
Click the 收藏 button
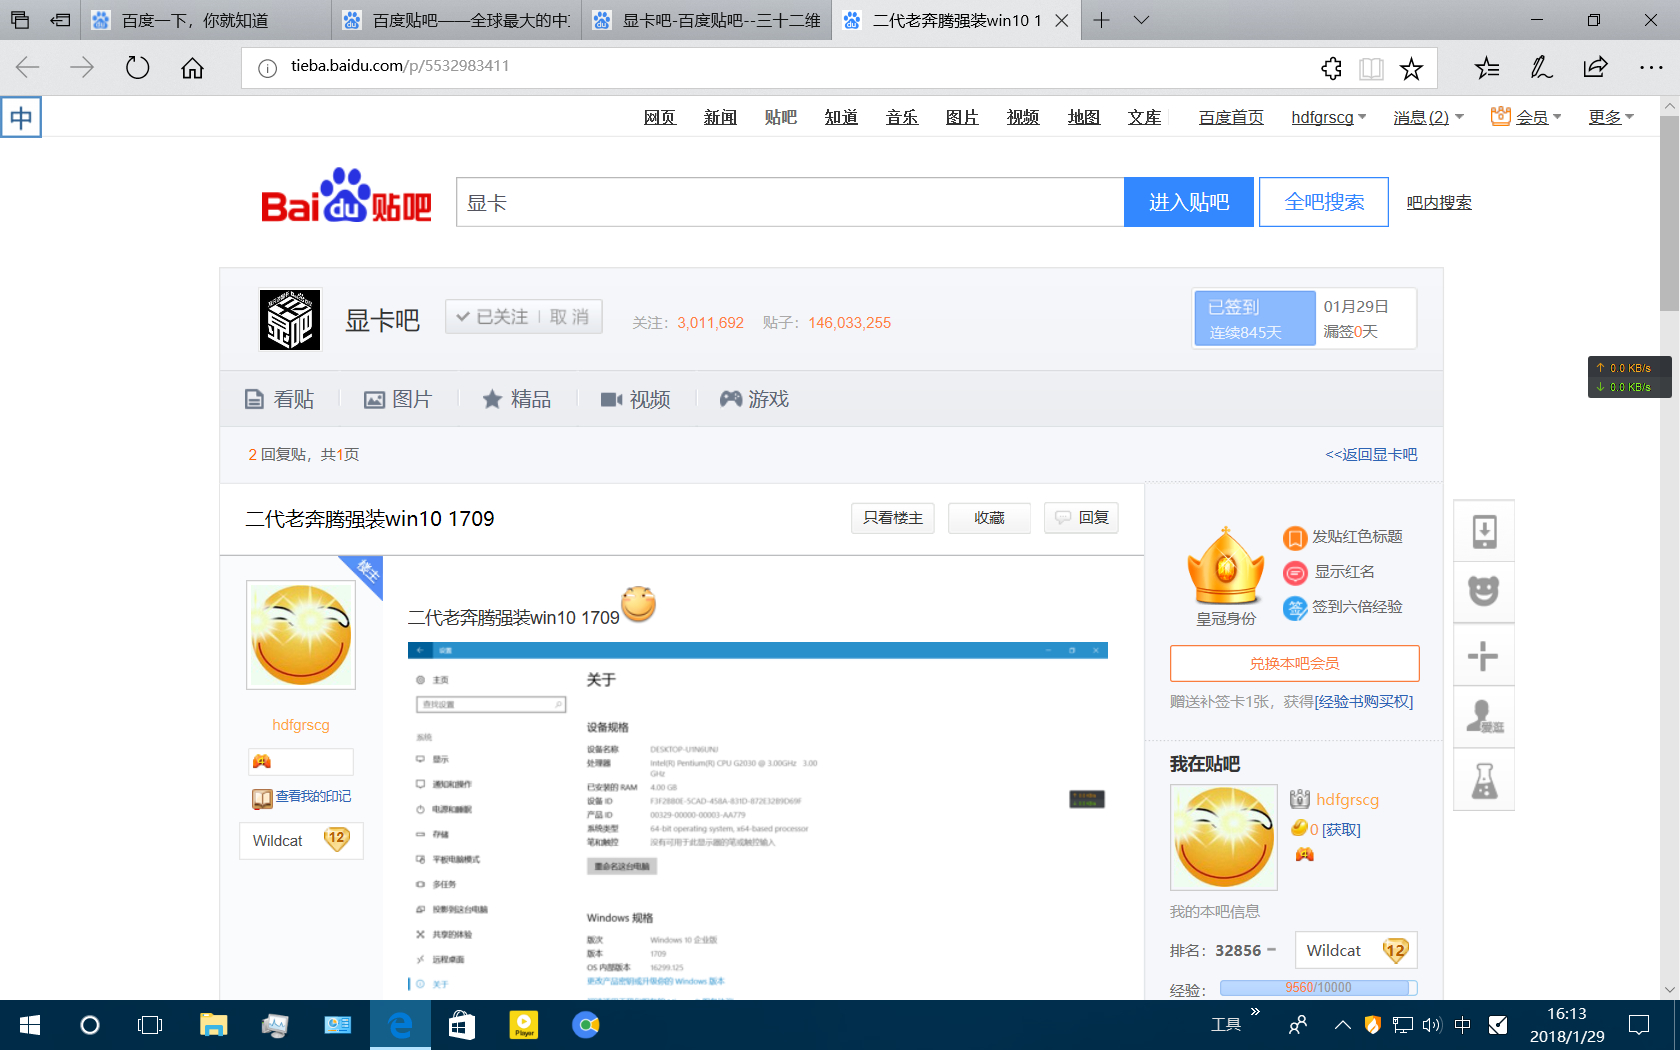[x=989, y=518]
